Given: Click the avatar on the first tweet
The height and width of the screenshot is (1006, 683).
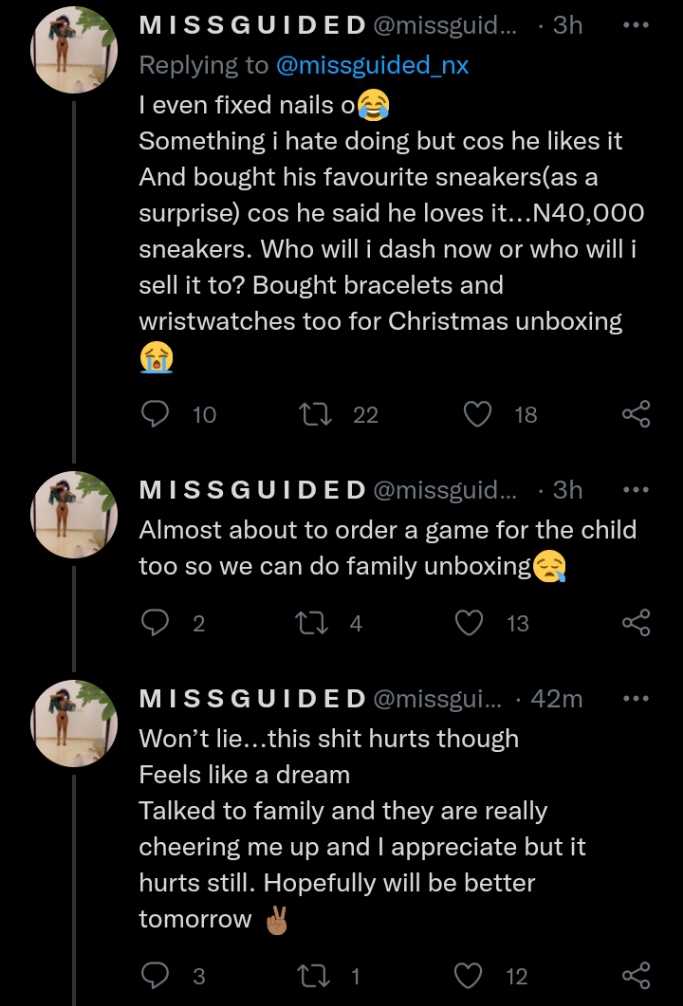Looking at the screenshot, I should [x=75, y=48].
